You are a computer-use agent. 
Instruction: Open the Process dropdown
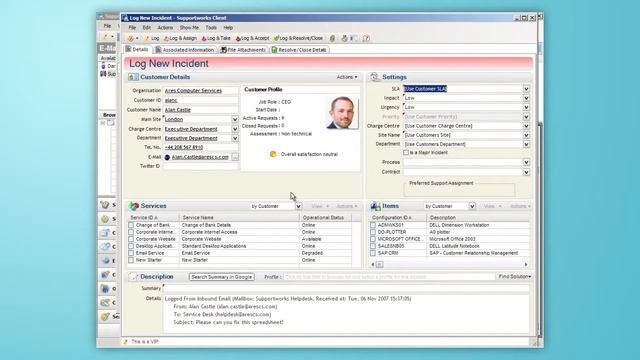click(526, 162)
